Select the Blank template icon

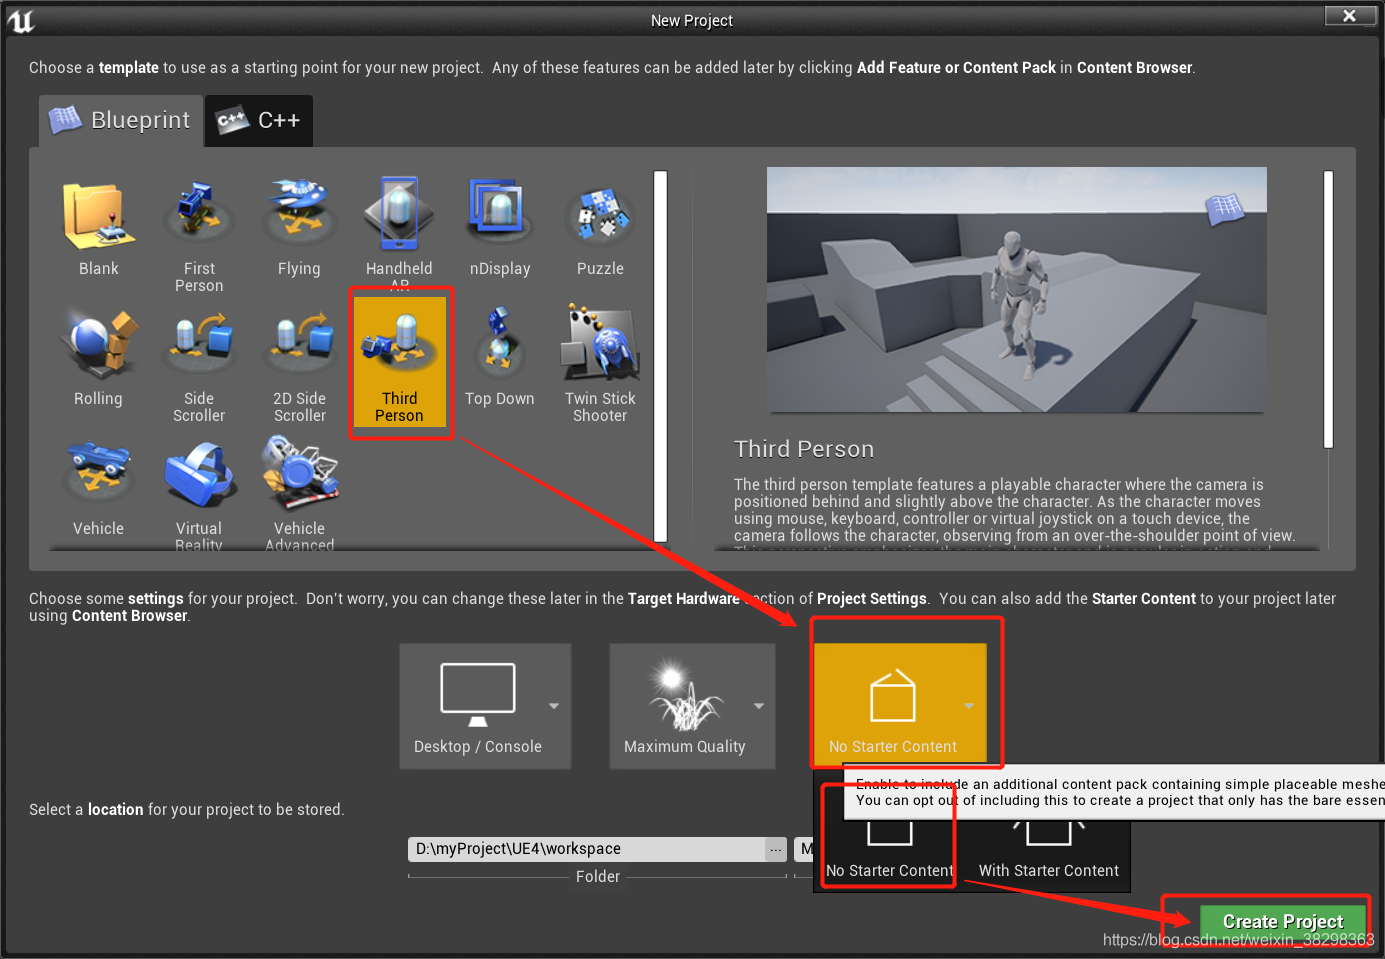[x=99, y=217]
